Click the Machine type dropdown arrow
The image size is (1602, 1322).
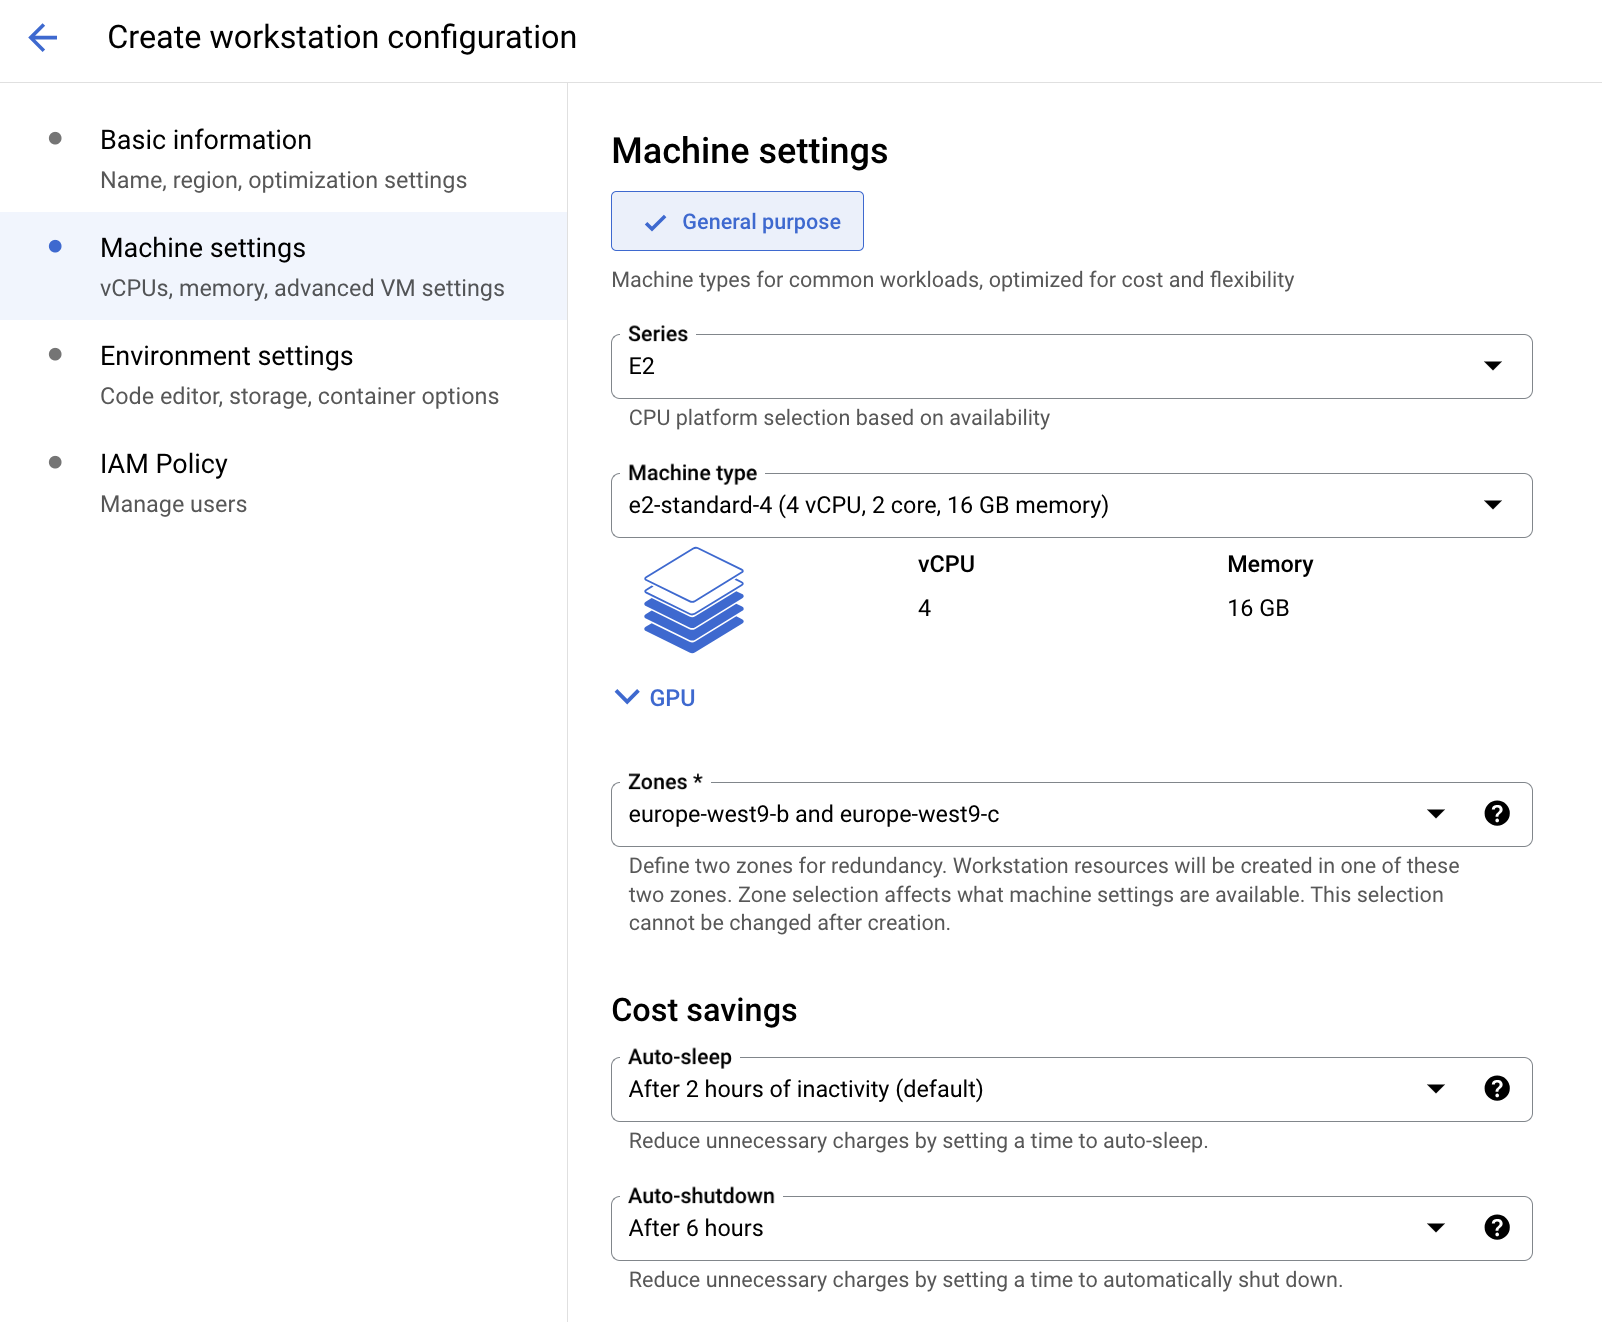point(1492,505)
